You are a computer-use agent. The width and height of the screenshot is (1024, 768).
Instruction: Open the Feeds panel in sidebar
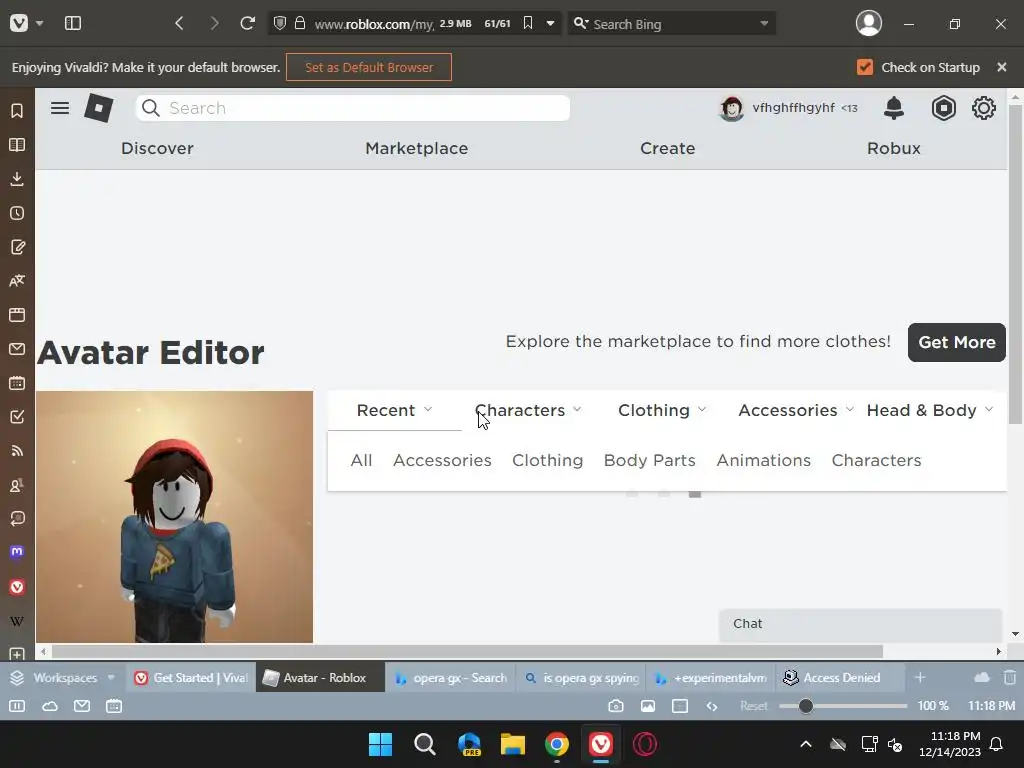pos(17,451)
